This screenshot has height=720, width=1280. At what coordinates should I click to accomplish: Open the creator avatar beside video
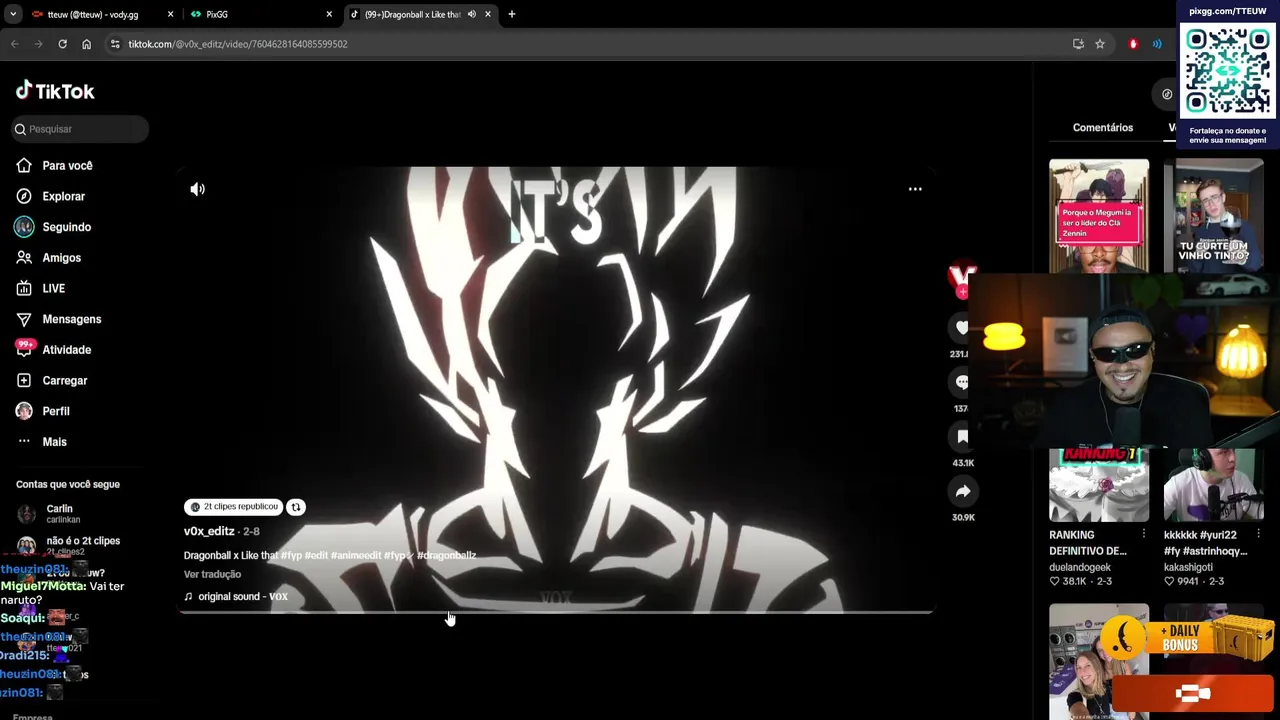point(961,276)
